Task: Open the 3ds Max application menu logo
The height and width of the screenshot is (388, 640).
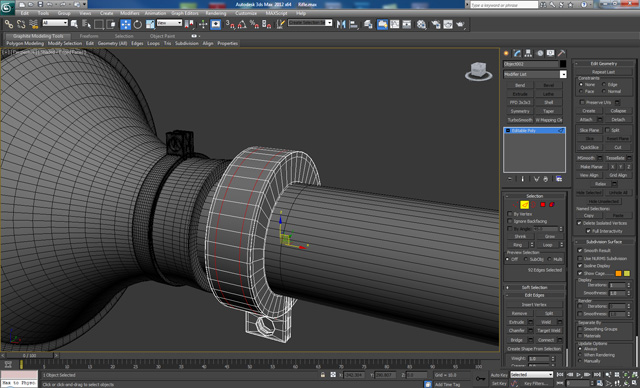Action: (7, 7)
